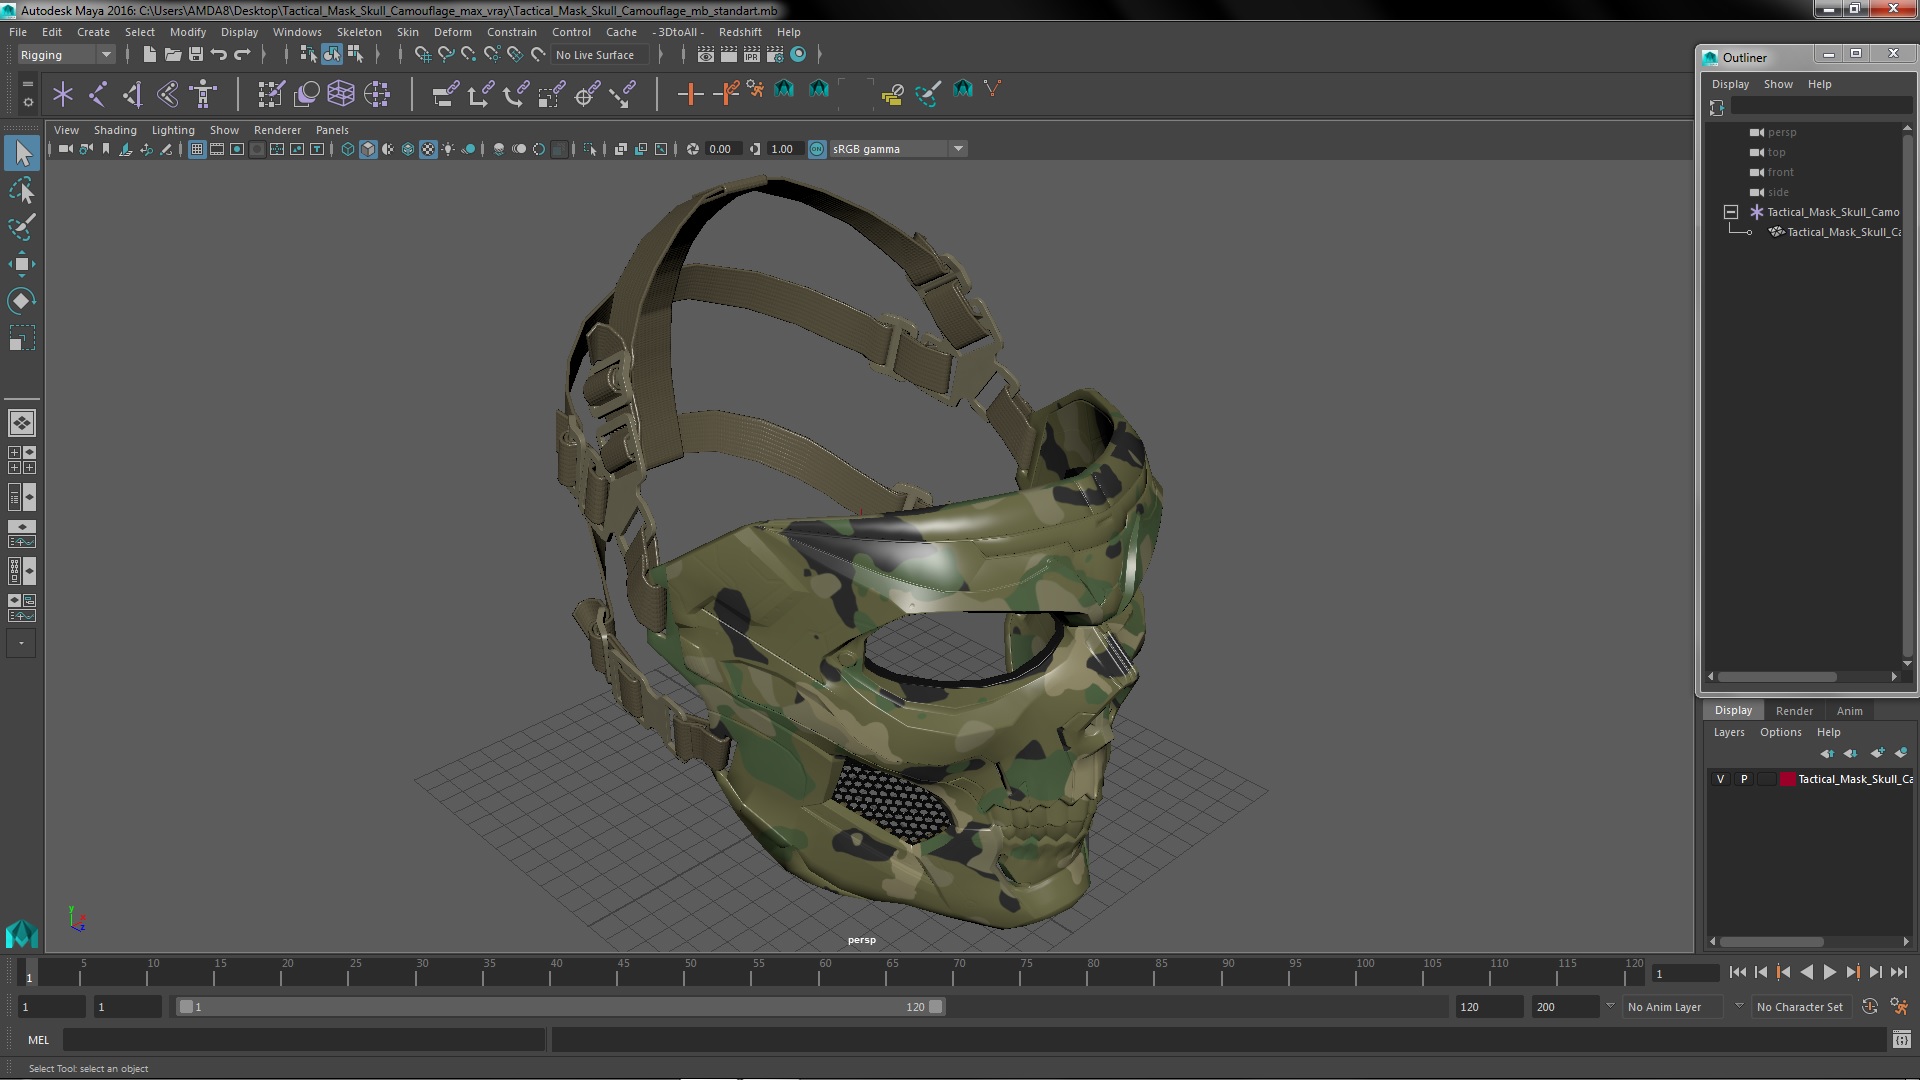
Task: Open the viewport Shading menu
Action: pyautogui.click(x=115, y=130)
